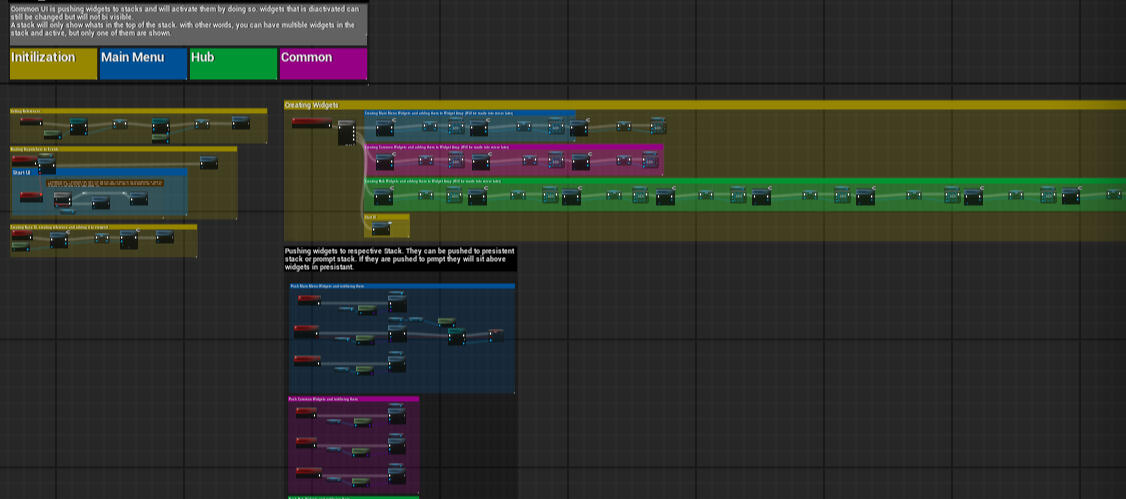Click the Push Common Widgets comment header

tap(354, 399)
